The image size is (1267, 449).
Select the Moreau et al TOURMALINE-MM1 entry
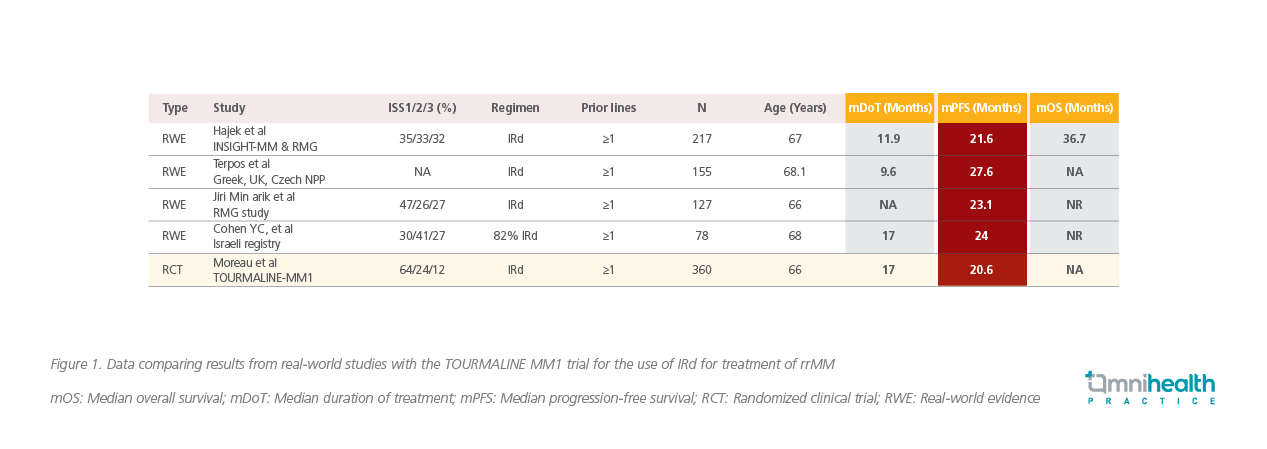pyautogui.click(x=262, y=270)
